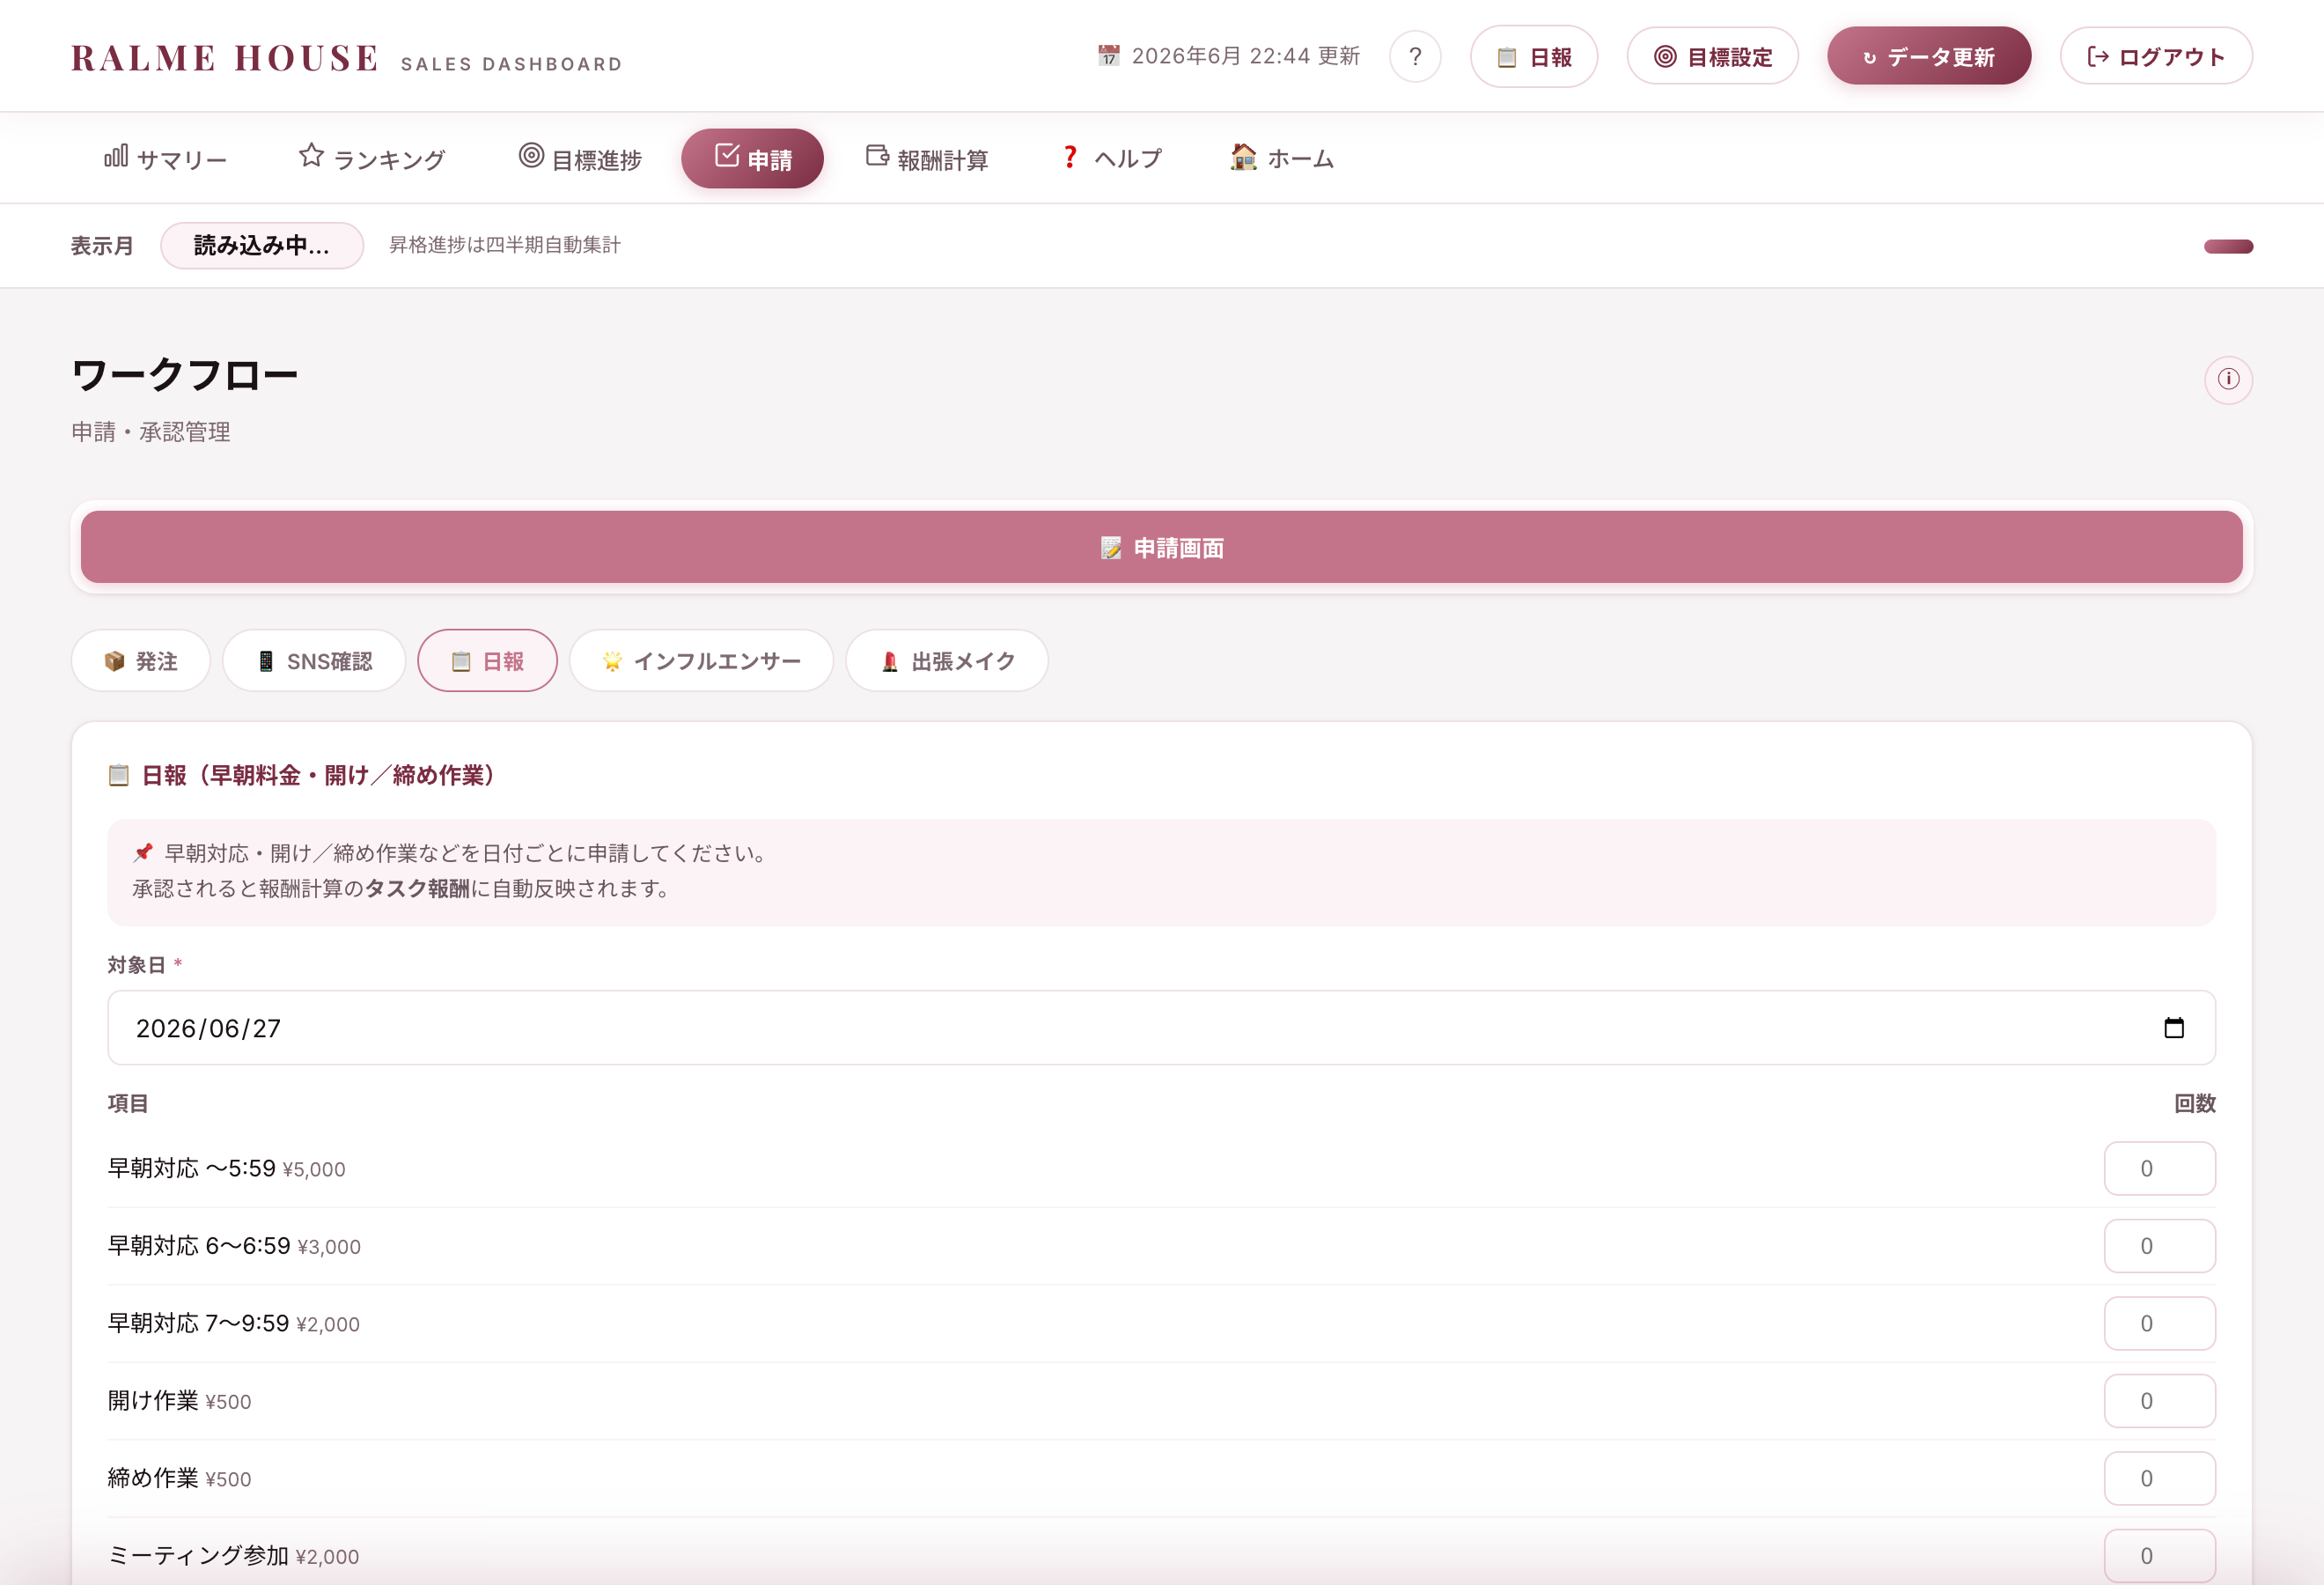This screenshot has width=2324, height=1585.
Task: Click count field for 開け作業
Action: click(x=2159, y=1401)
